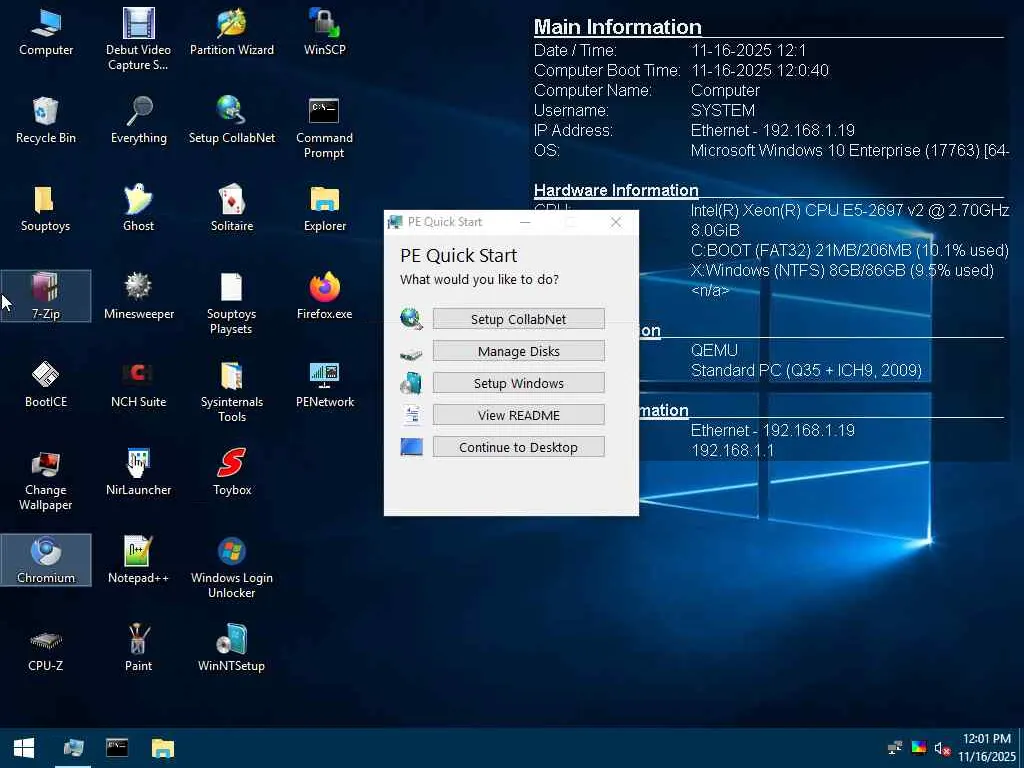Screen dimensions: 1024x768
Task: Click monitor icon beside Continue to Desktop
Action: 411,447
